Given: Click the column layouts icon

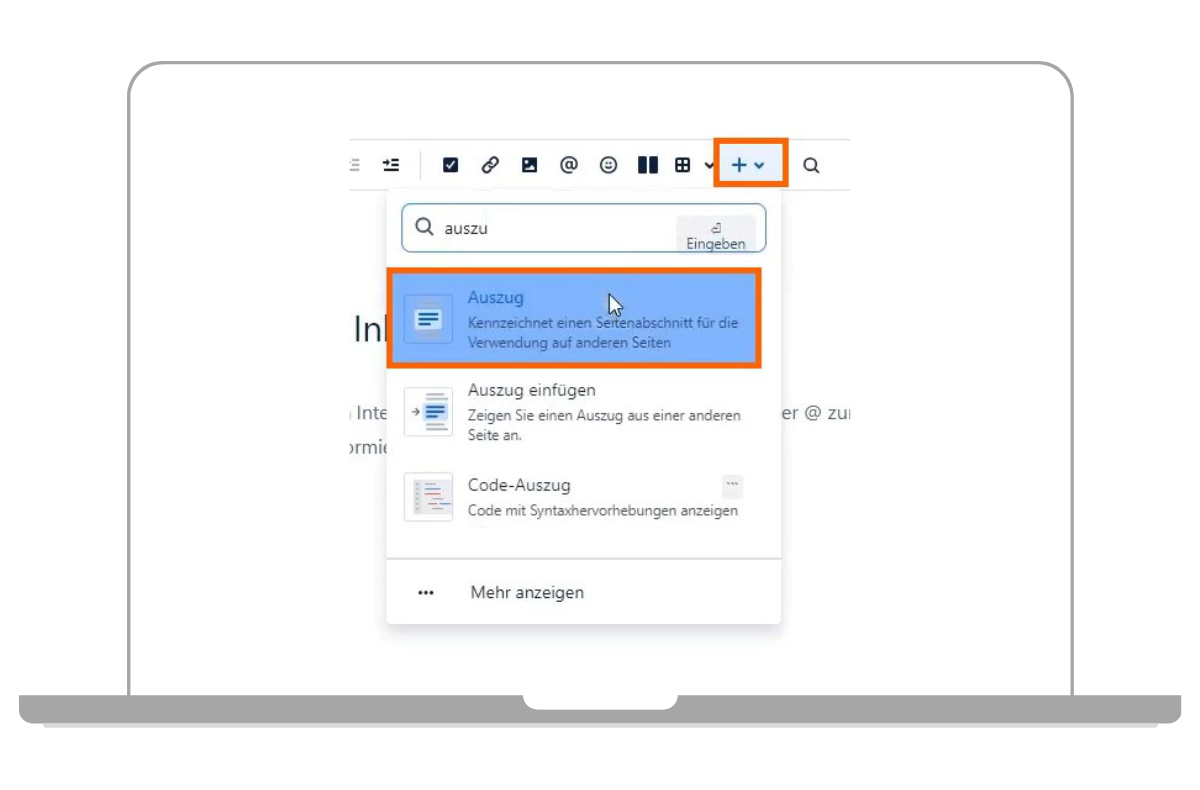Looking at the screenshot, I should click(x=648, y=165).
